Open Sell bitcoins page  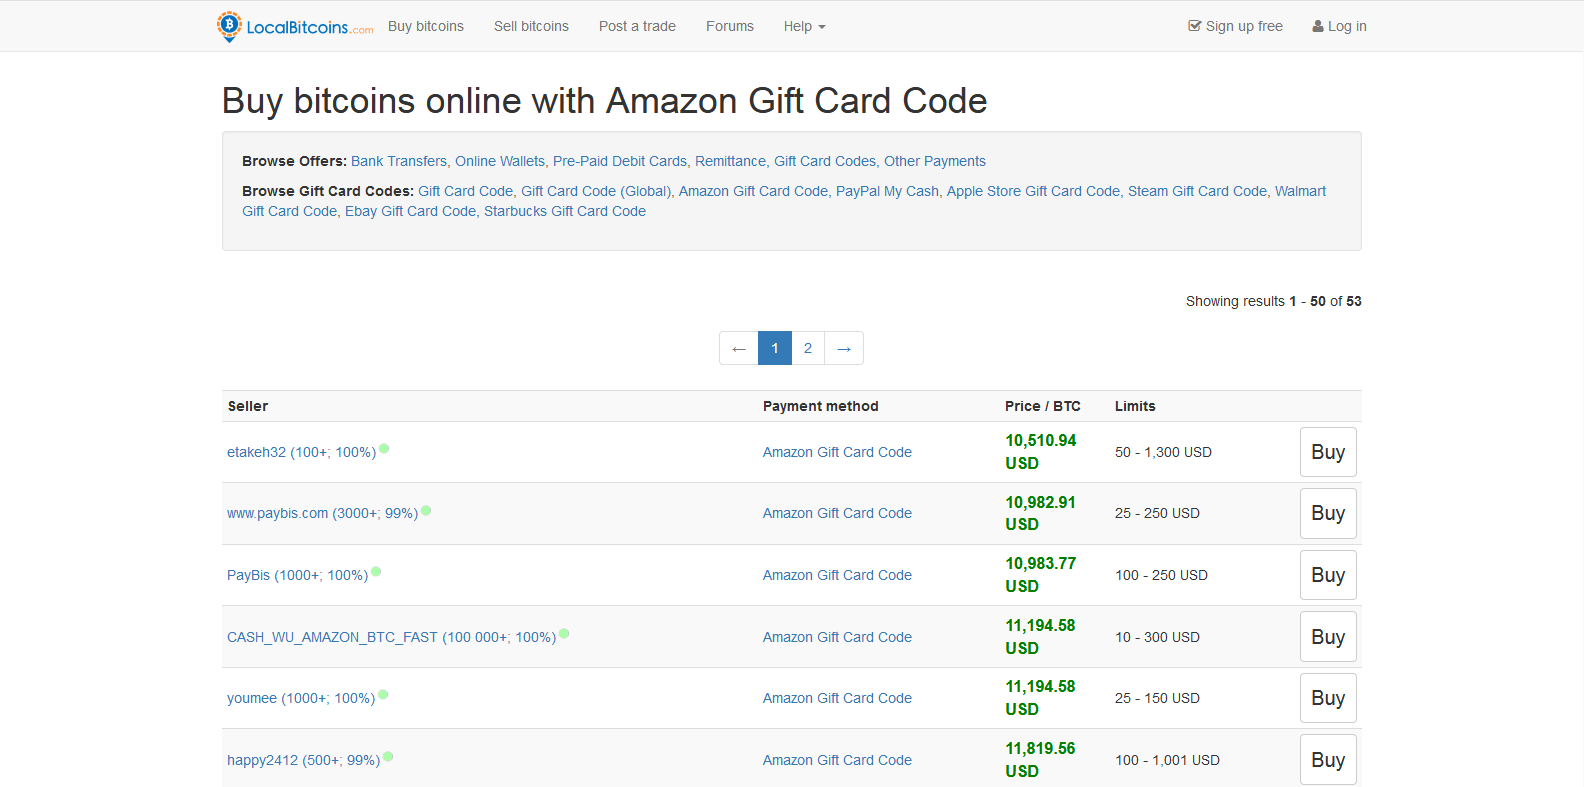(531, 26)
